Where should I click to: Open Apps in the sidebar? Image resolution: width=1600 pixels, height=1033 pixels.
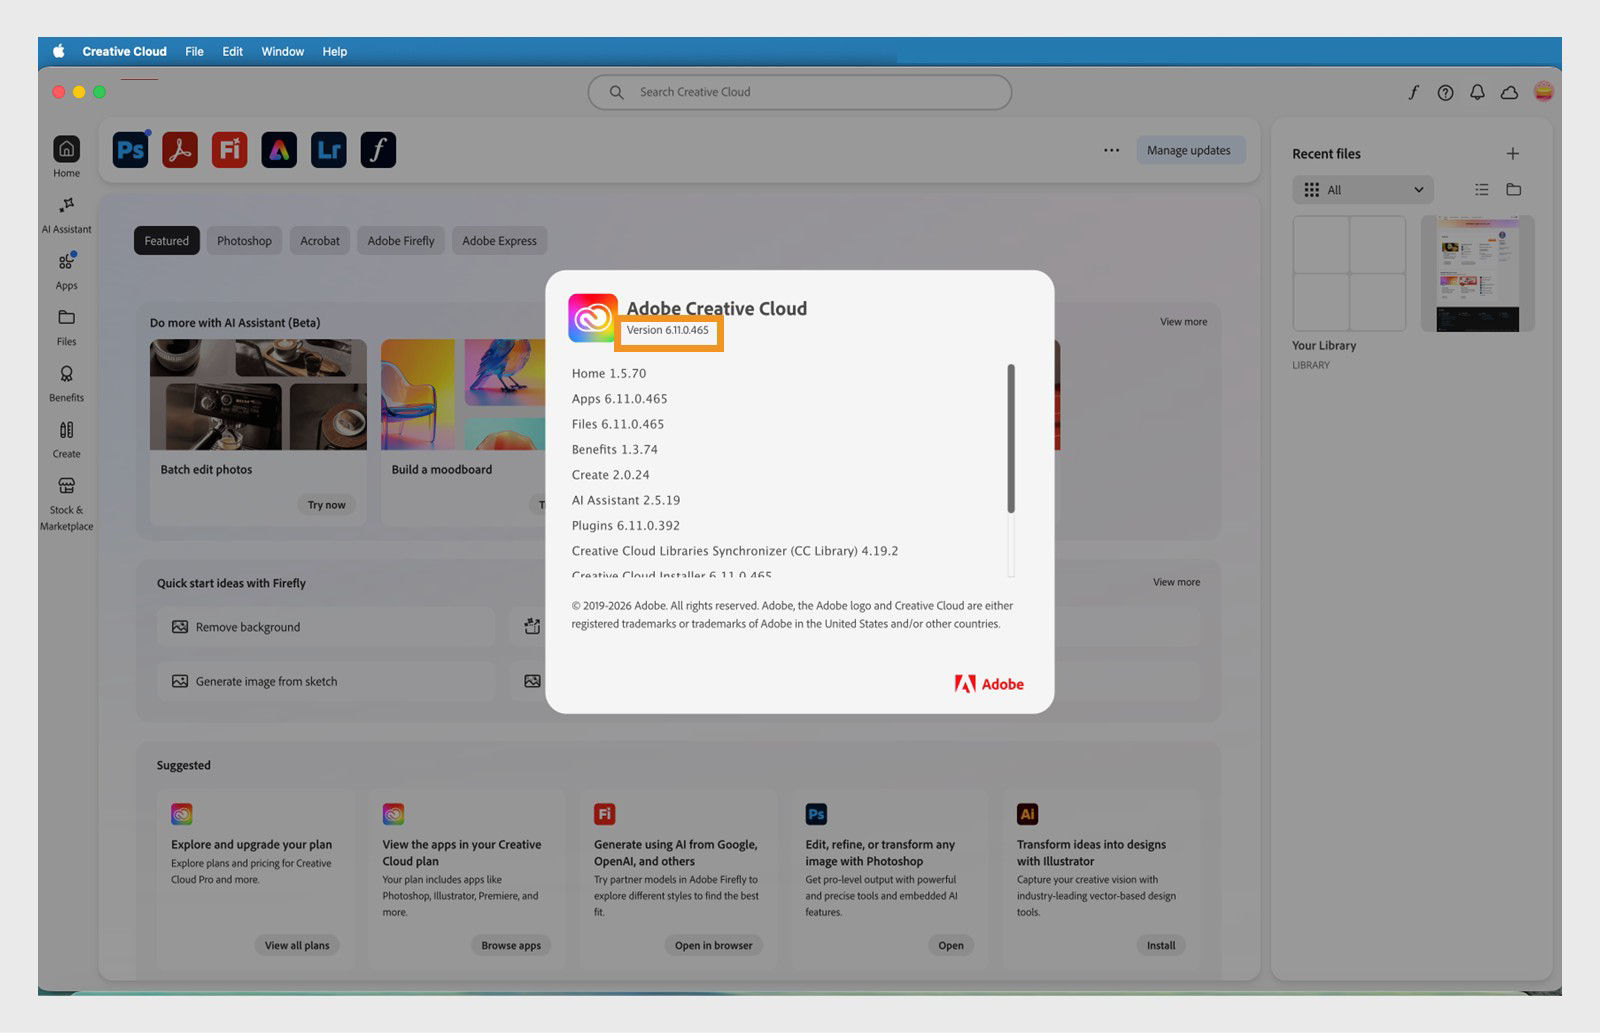[x=66, y=271]
